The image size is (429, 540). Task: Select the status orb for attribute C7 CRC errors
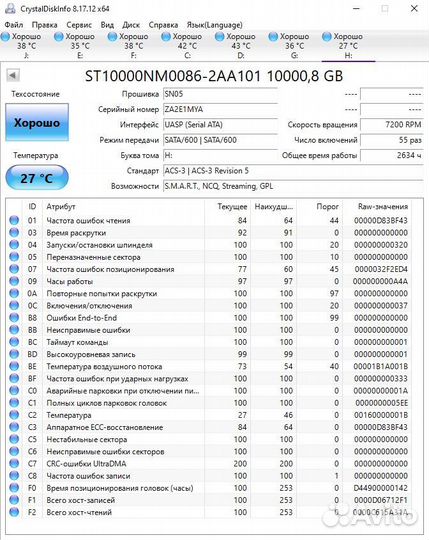coord(14,464)
